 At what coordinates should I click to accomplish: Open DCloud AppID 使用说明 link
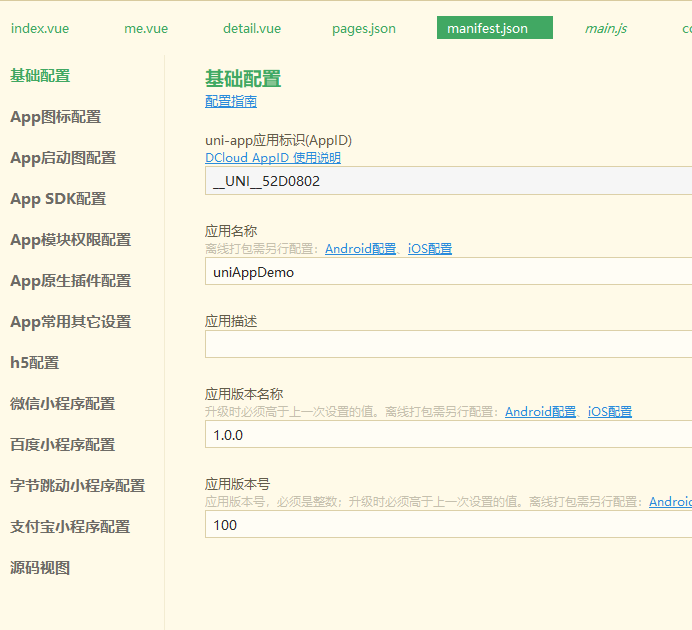tap(273, 158)
